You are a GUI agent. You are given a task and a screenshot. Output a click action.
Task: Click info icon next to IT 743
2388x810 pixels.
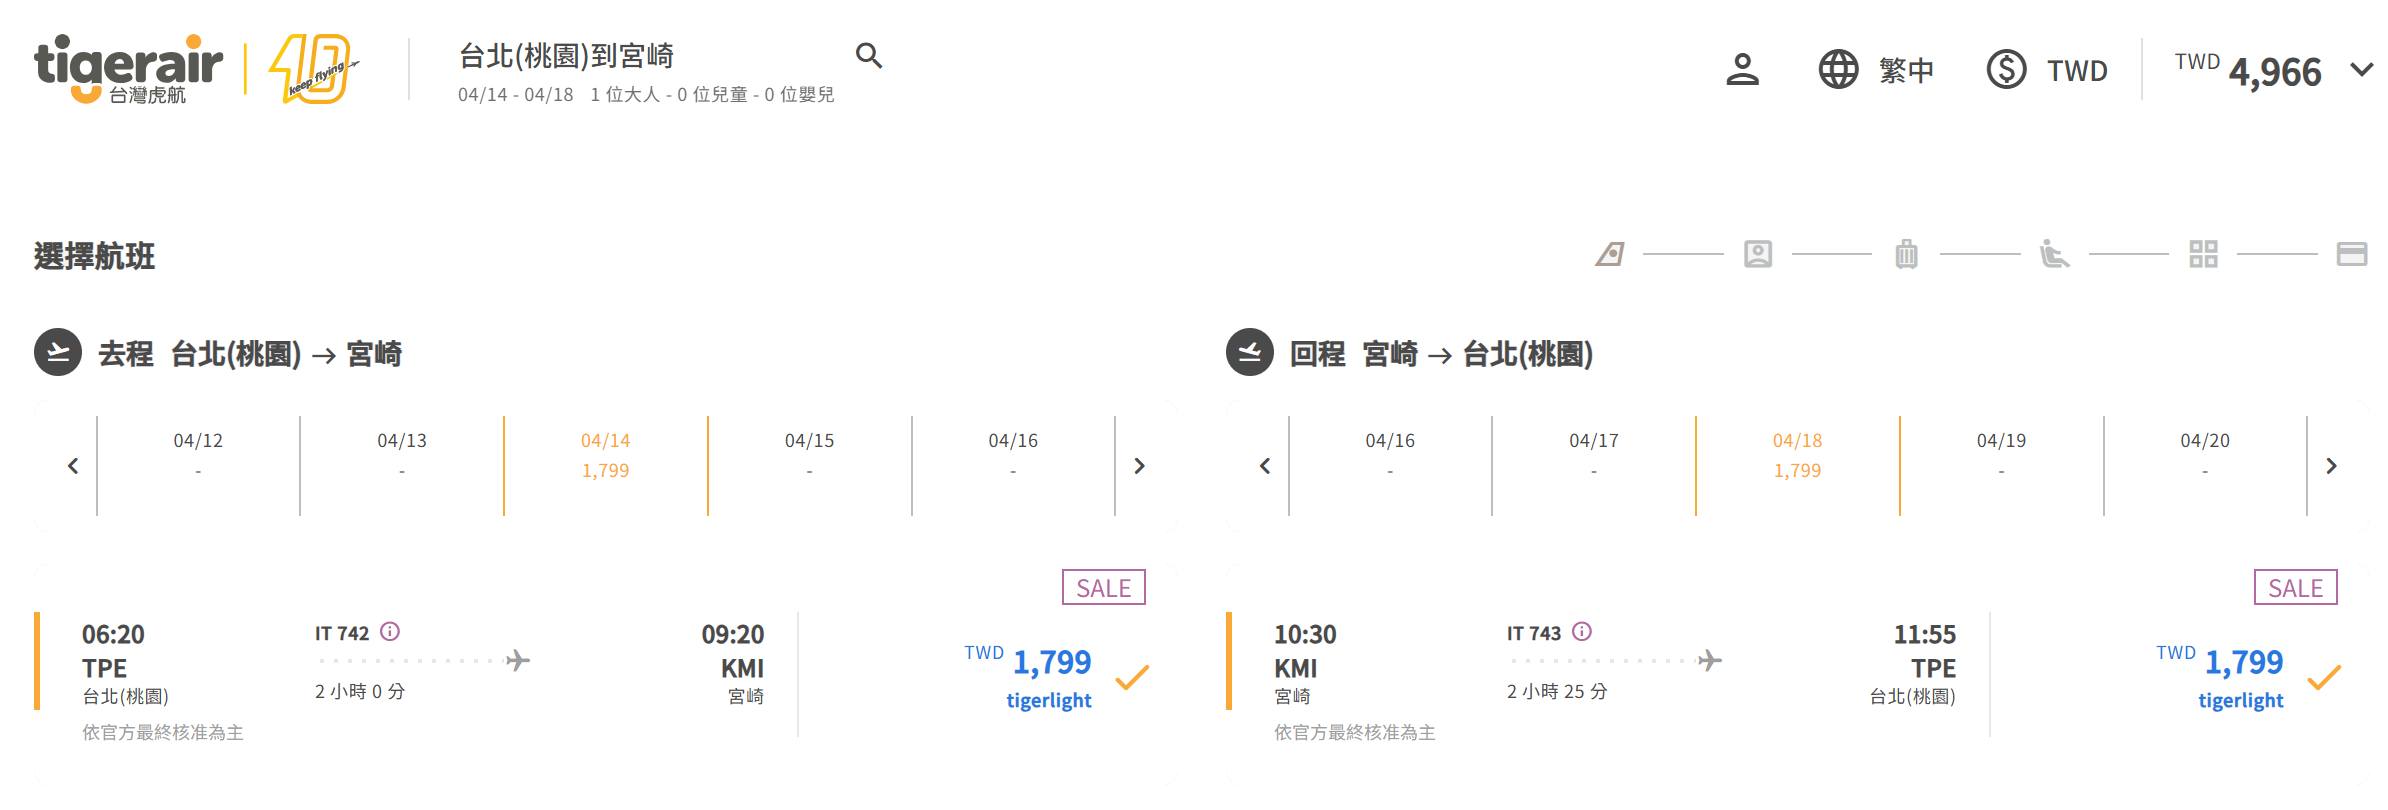click(x=1582, y=632)
